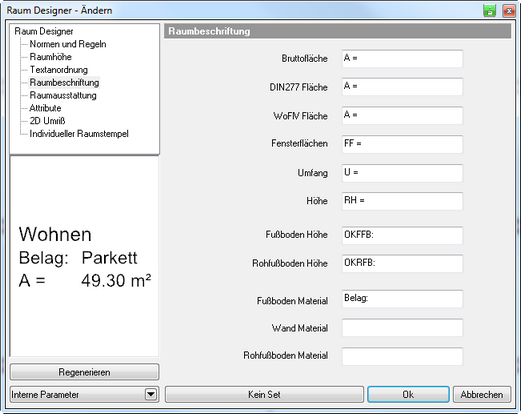Select Raumausstattung tree entry
The height and width of the screenshot is (414, 521).
click(63, 95)
